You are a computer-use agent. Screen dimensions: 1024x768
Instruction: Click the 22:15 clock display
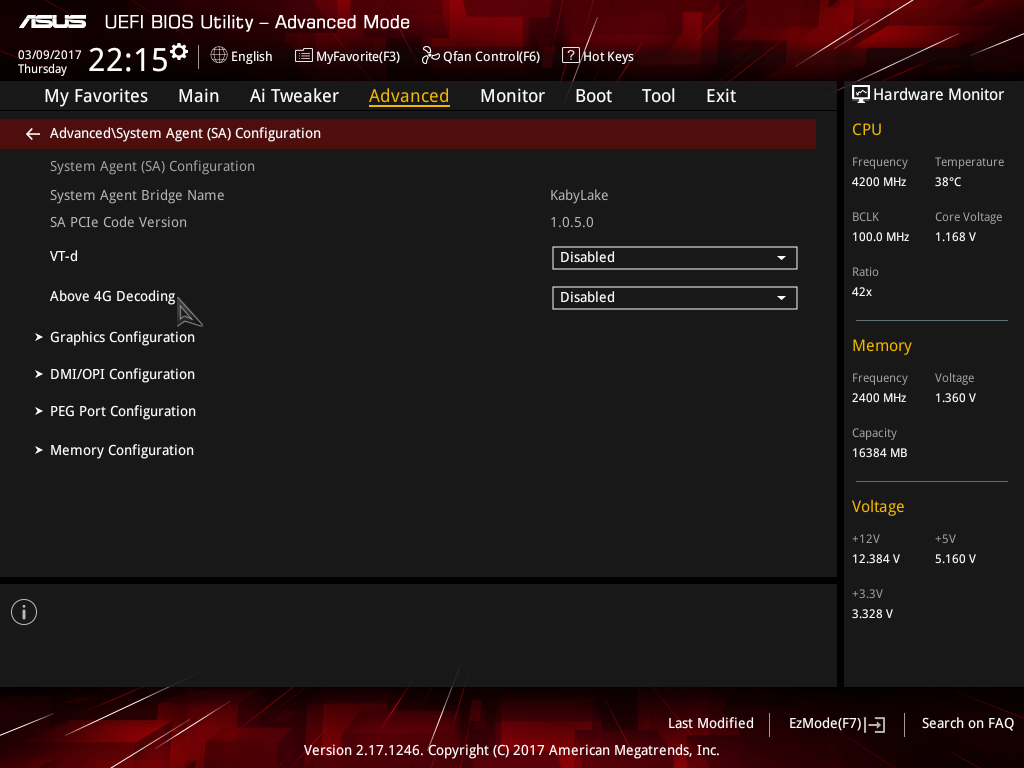(128, 60)
